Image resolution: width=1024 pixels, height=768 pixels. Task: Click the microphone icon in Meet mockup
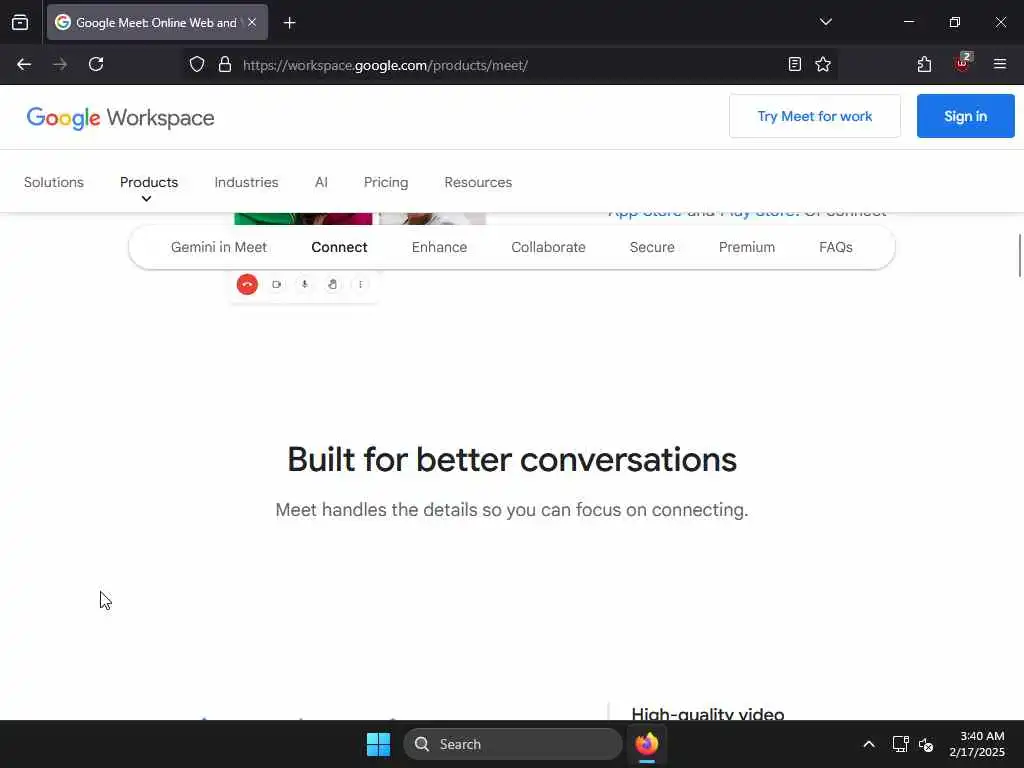(304, 285)
